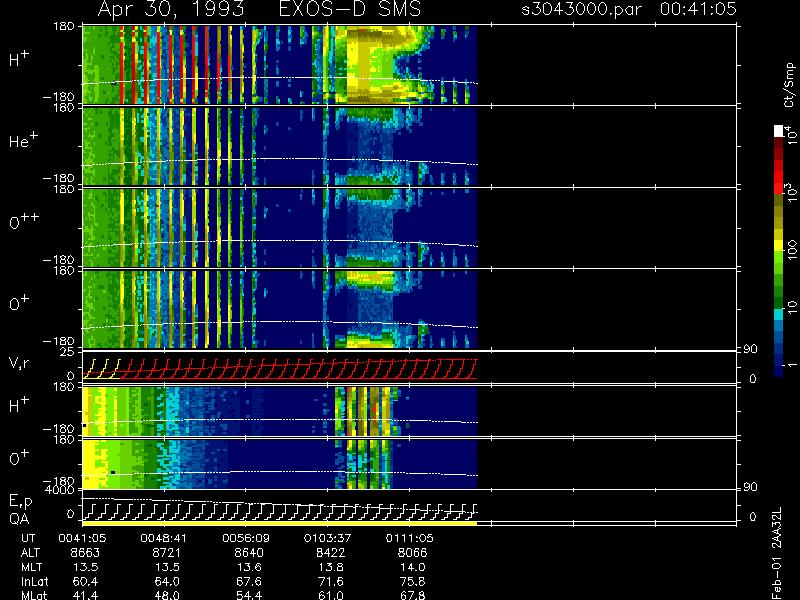The width and height of the screenshot is (800, 600).
Task: Click the yellow QA status bar
Action: point(280,523)
